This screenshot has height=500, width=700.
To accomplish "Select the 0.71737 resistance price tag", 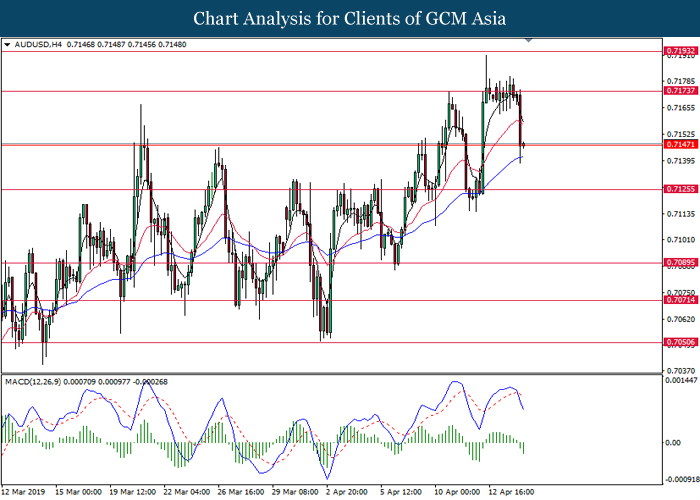I will coord(680,91).
